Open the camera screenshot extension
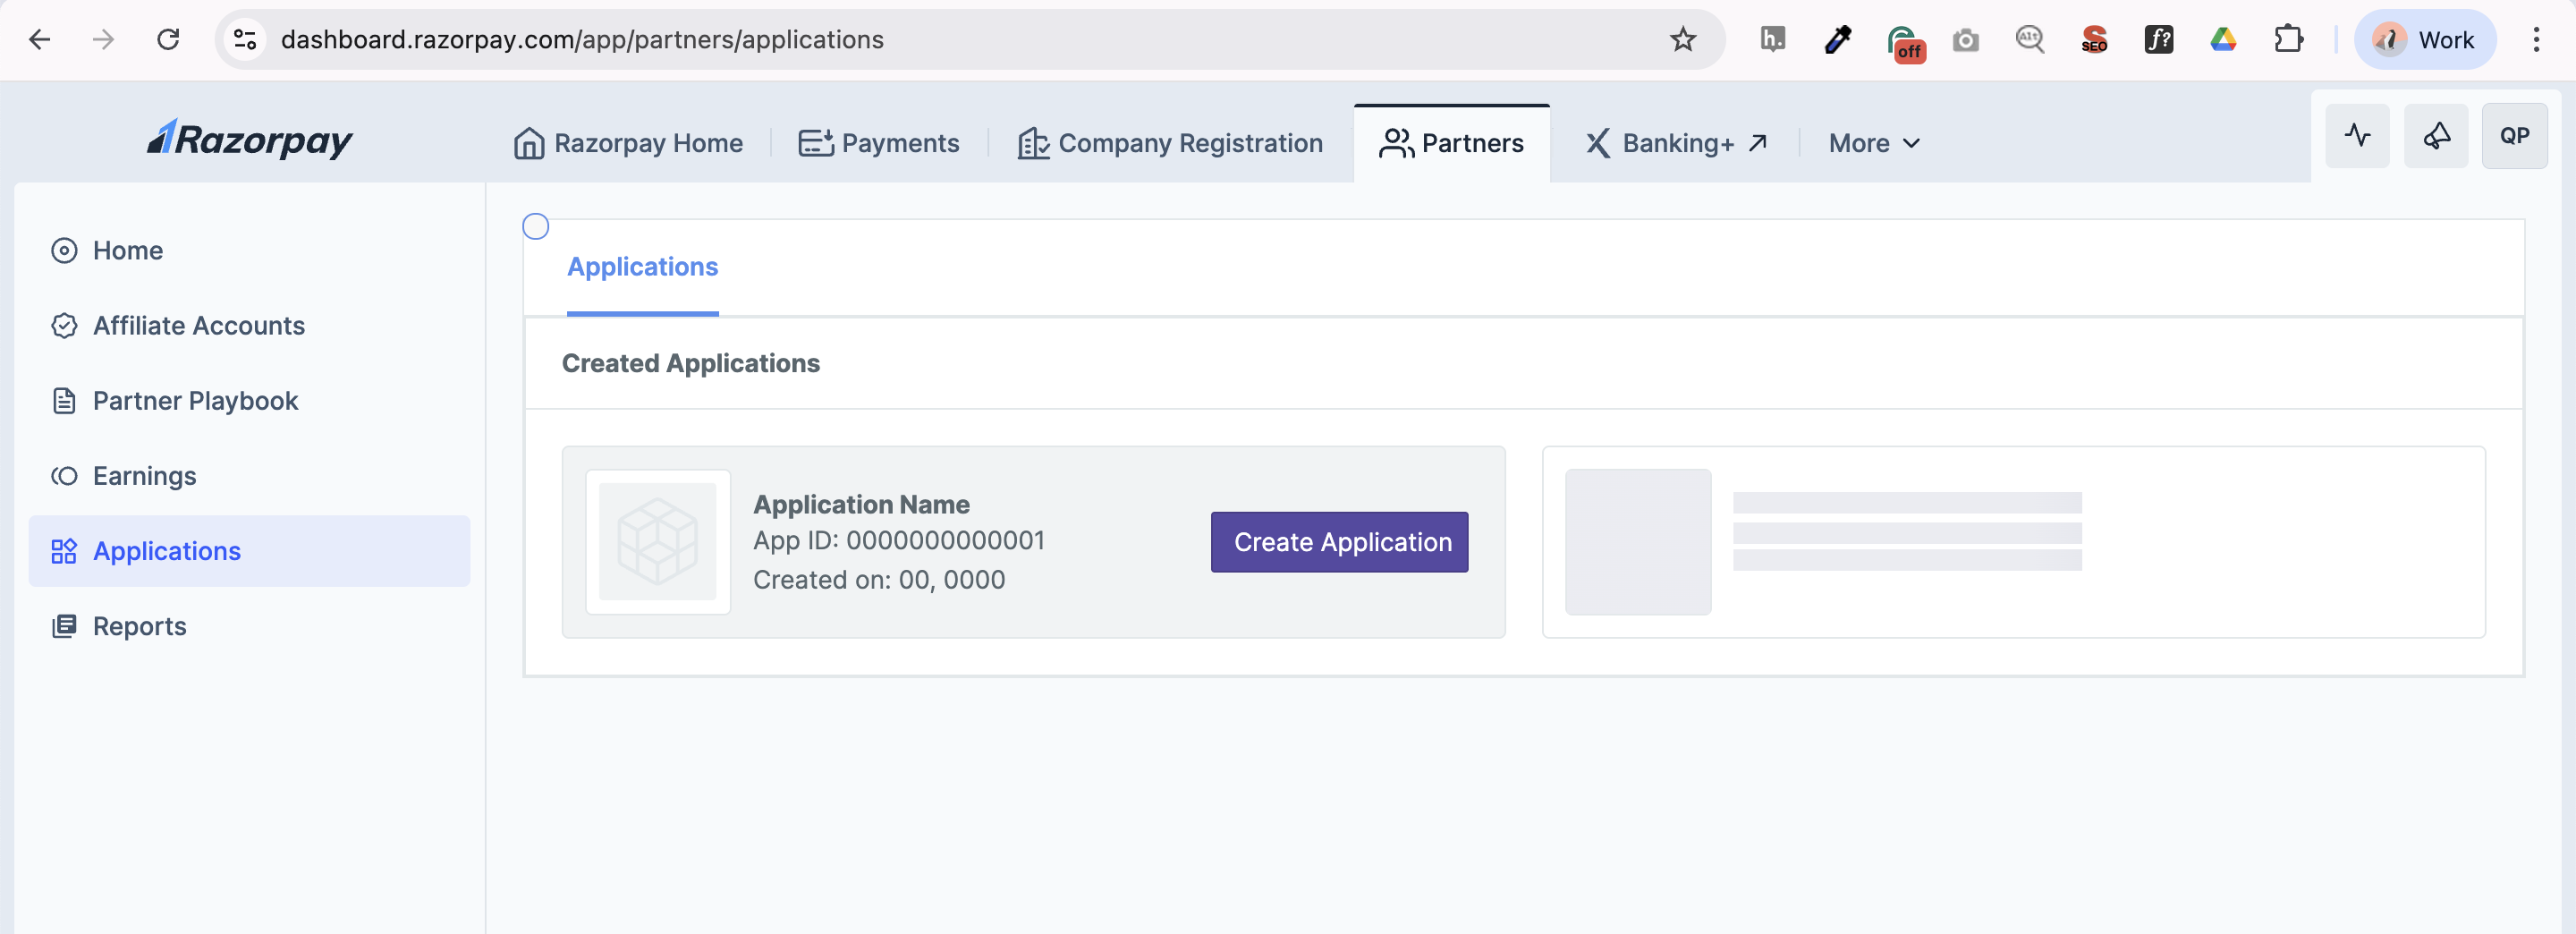Screen dimensions: 2576x934 click(1965, 40)
